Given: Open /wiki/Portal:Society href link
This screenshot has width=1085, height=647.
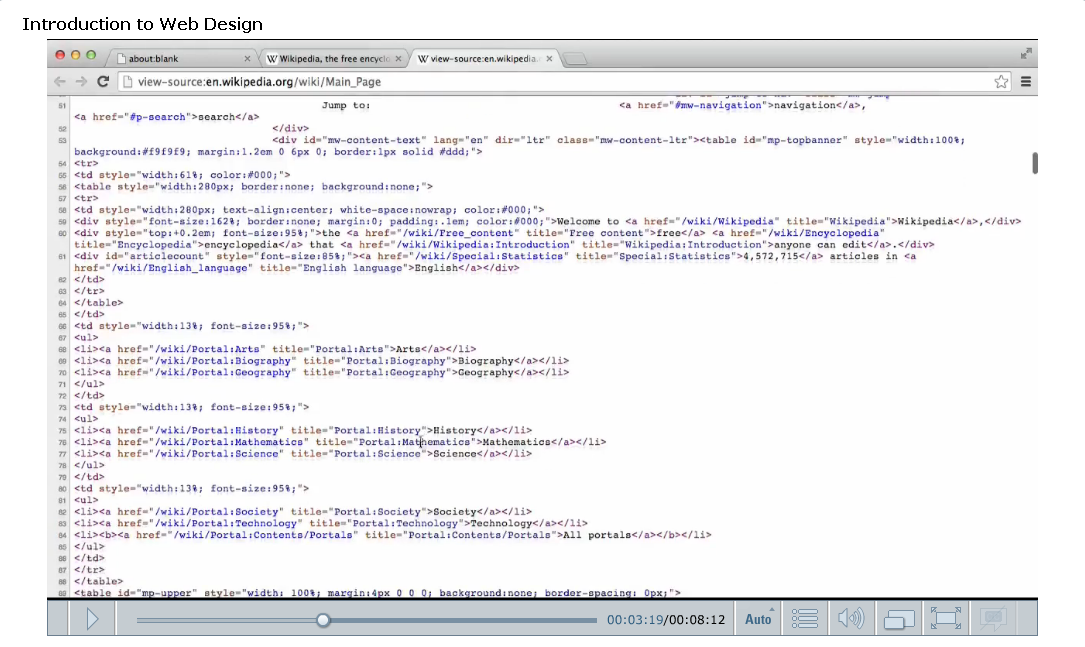Looking at the screenshot, I should (x=217, y=512).
